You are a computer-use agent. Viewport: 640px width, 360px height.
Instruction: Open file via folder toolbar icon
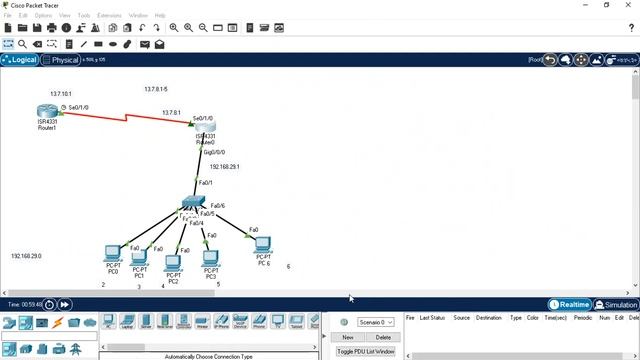pyautogui.click(x=22, y=28)
